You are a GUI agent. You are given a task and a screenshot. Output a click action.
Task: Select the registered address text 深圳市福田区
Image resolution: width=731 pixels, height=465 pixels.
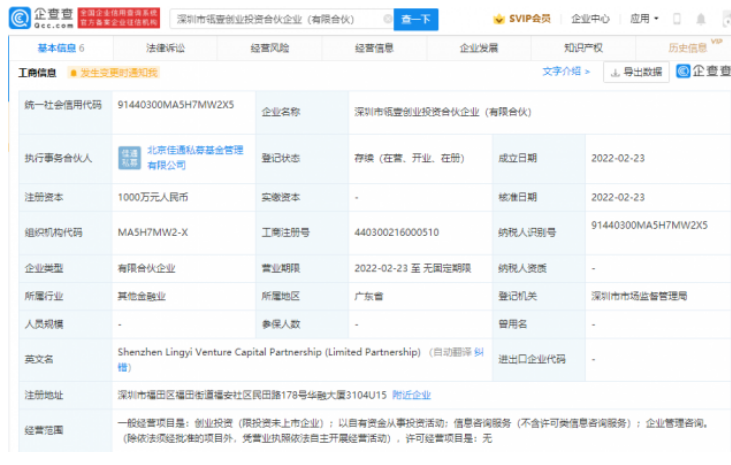coord(252,395)
